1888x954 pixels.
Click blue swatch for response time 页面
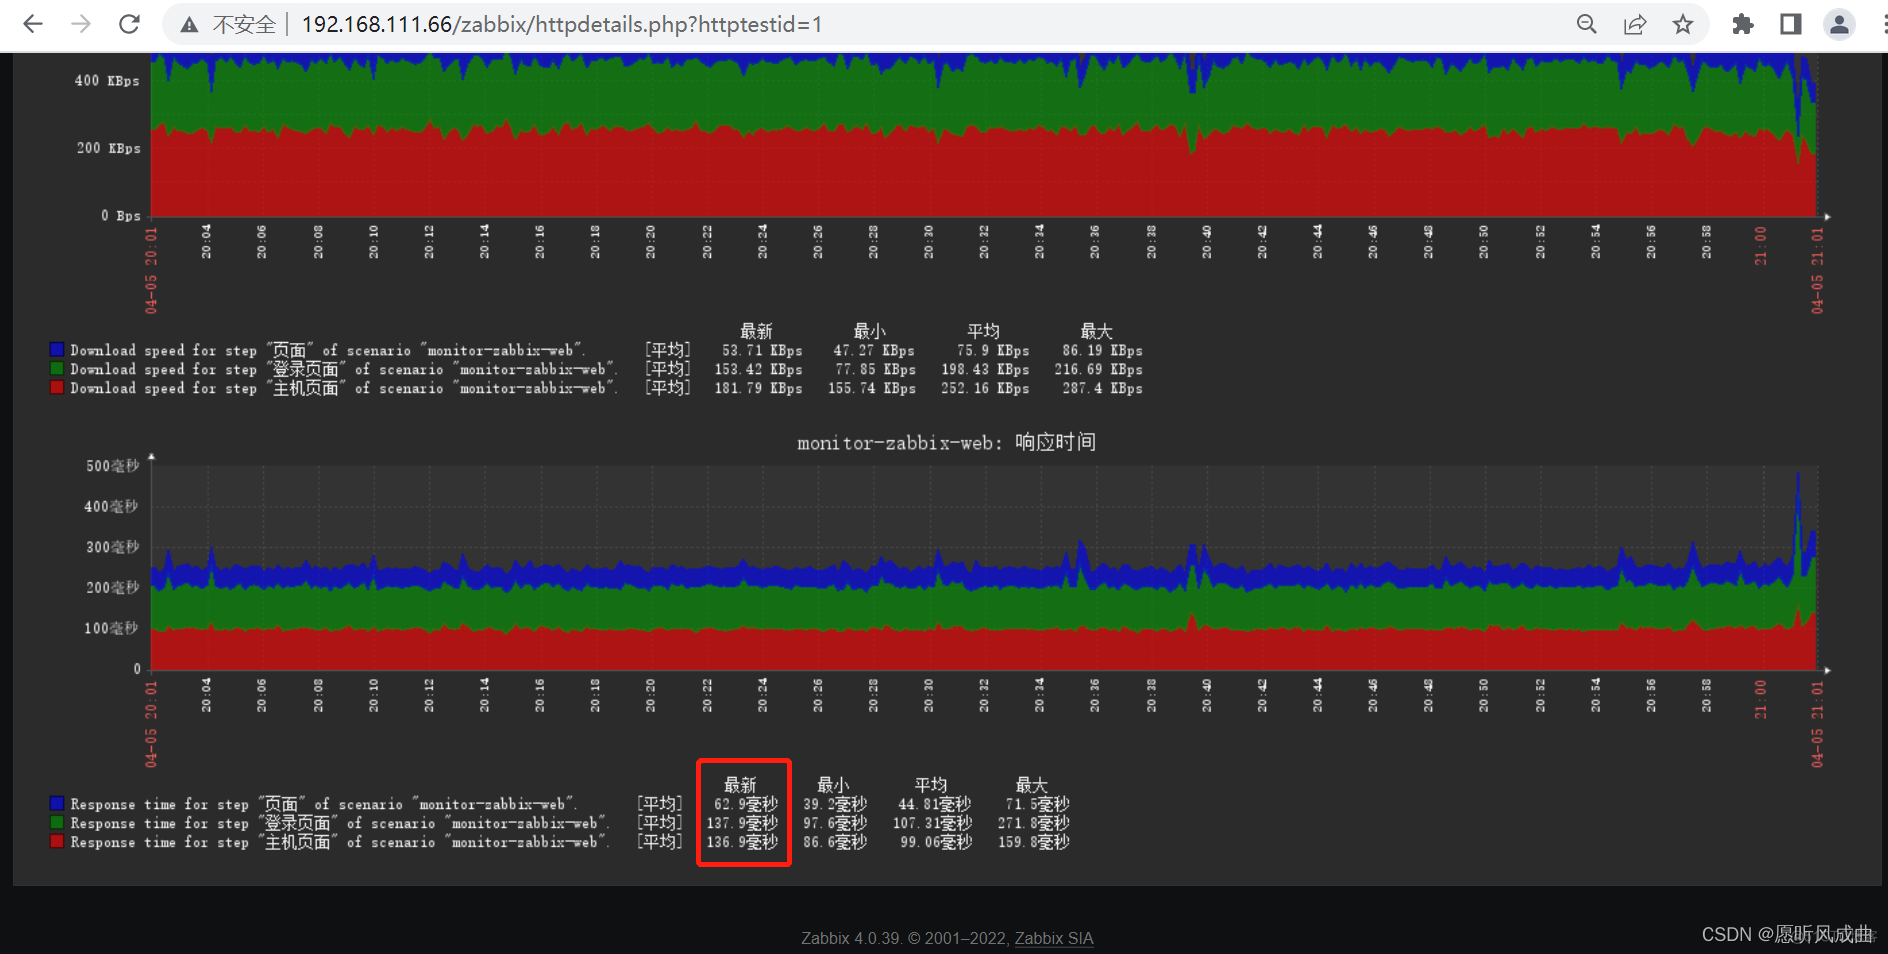(57, 804)
